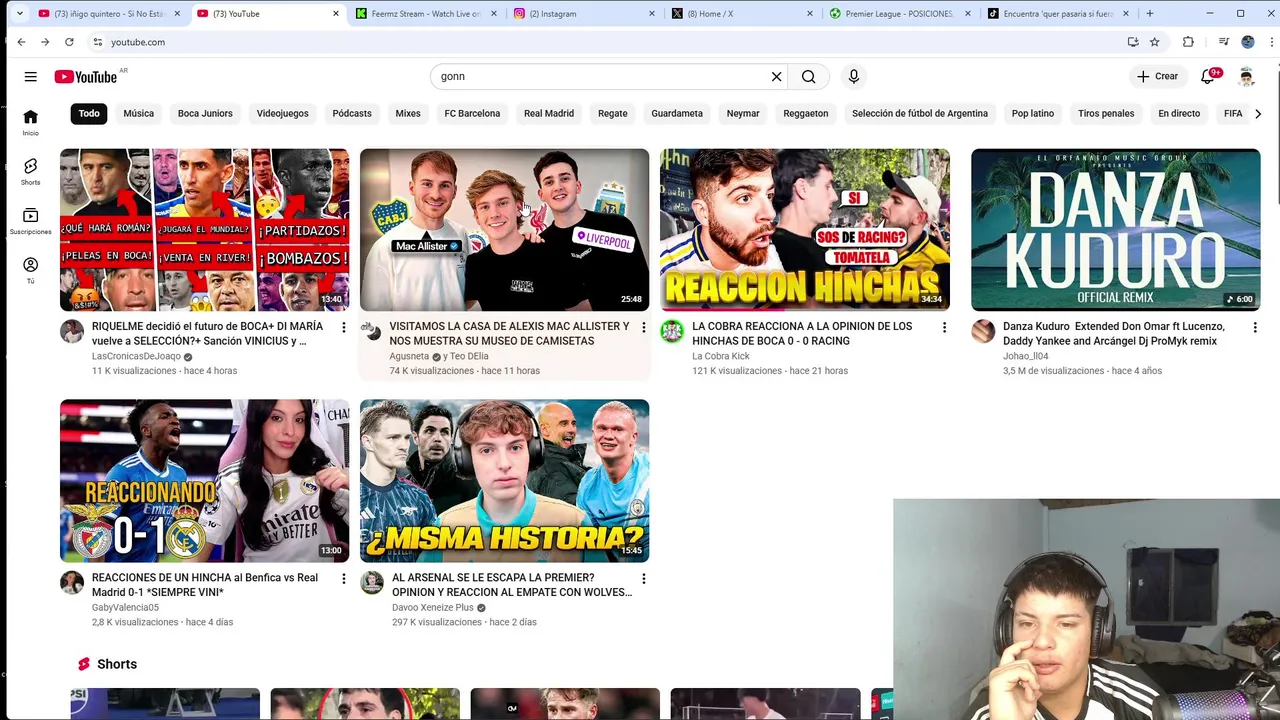The height and width of the screenshot is (720, 1280).
Task: Select the FC Barcelona filter chip
Action: tap(472, 113)
